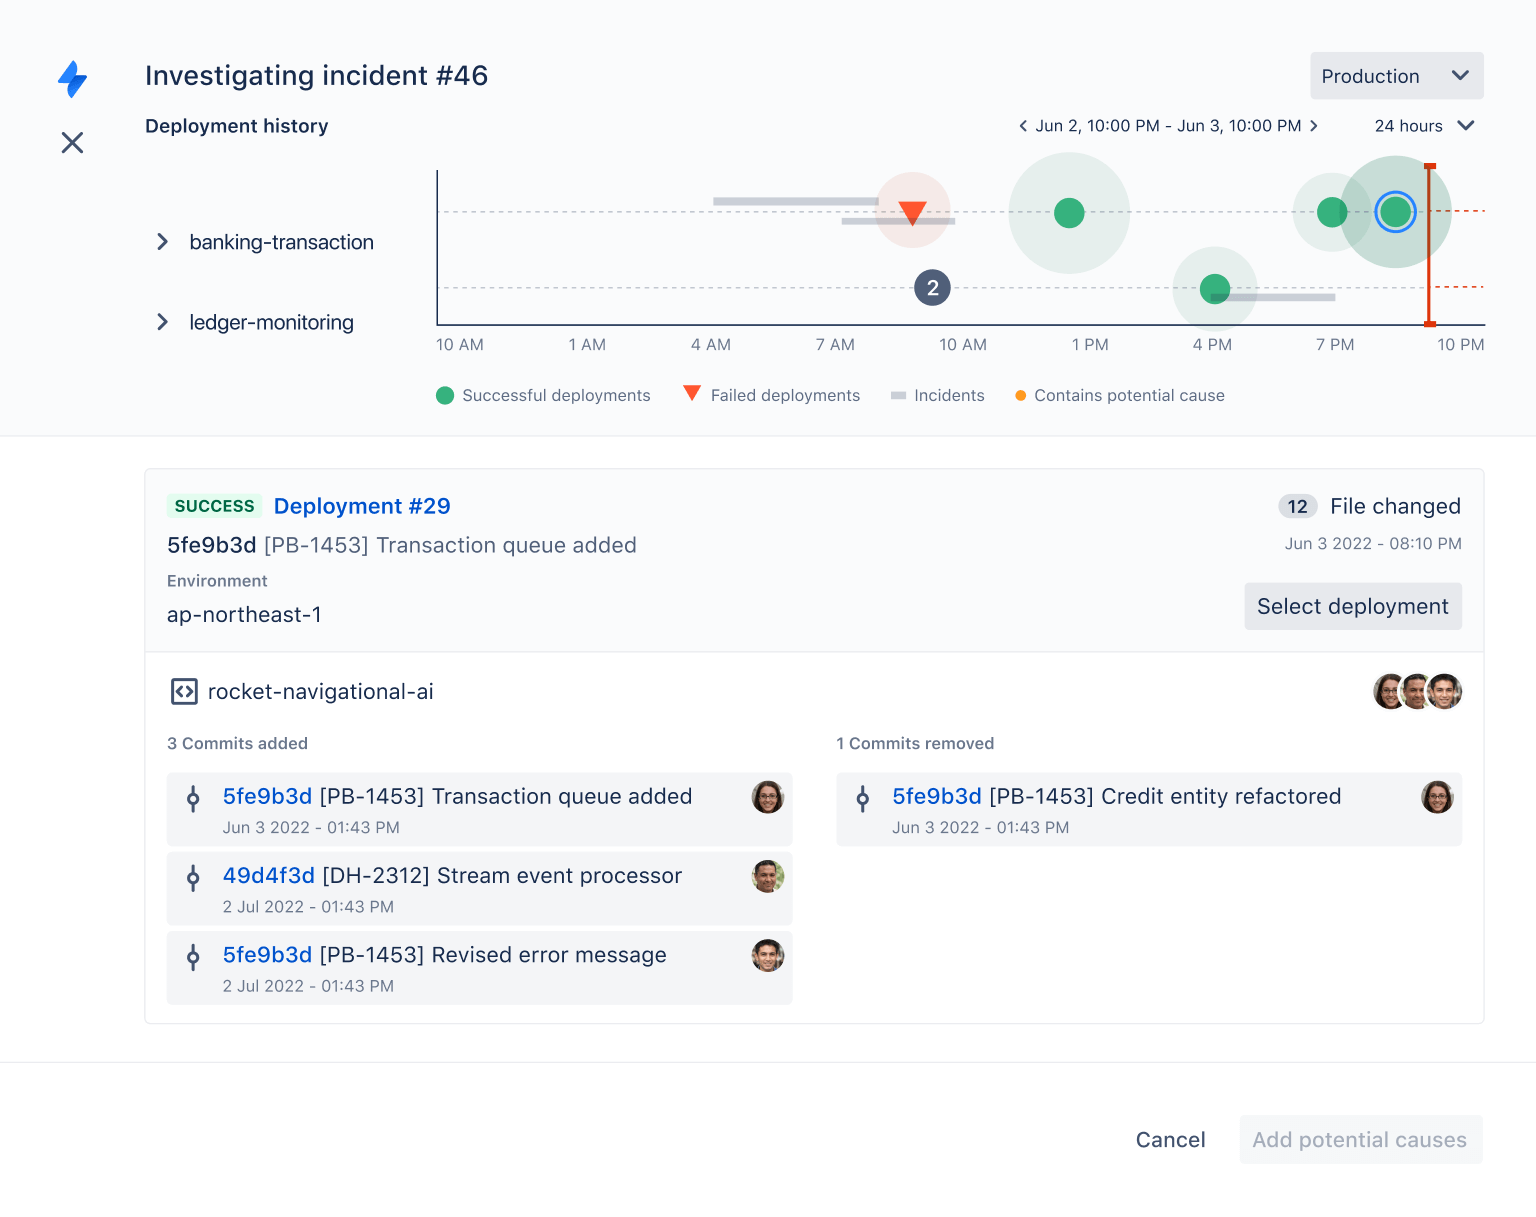Open the 24 hours time range dropdown
The image size is (1536, 1217).
[1424, 126]
